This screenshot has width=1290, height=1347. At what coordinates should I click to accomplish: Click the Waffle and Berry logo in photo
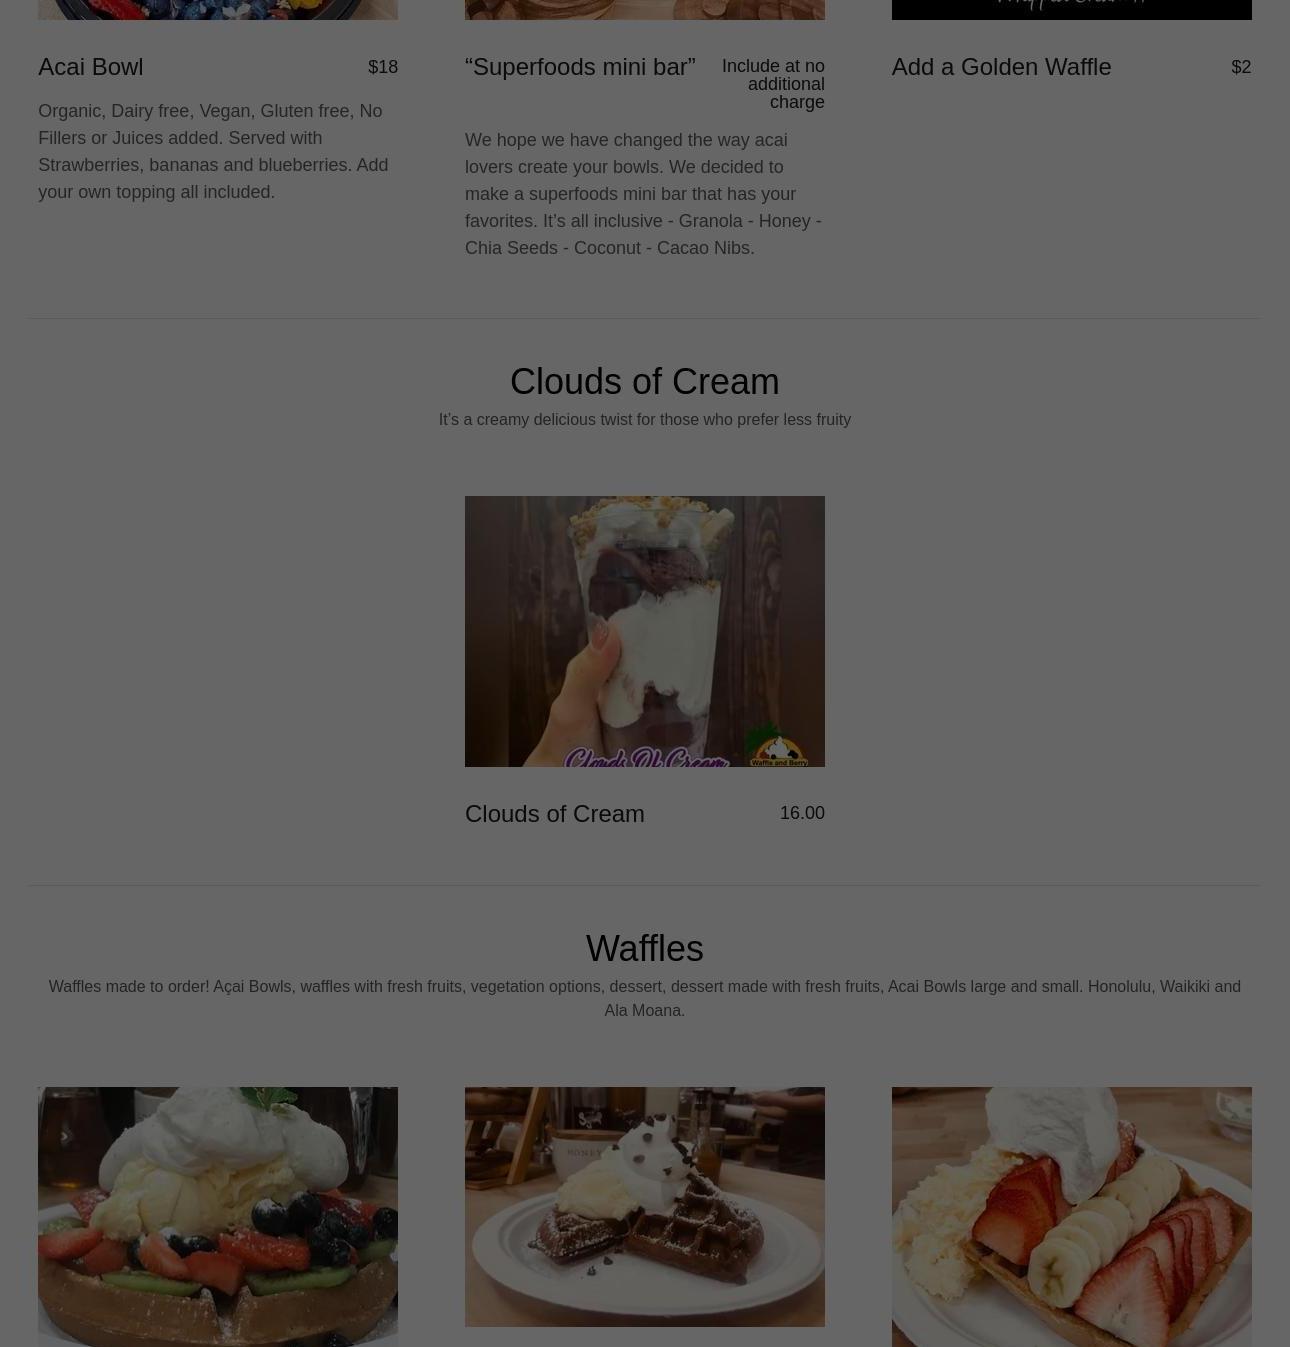tap(778, 746)
